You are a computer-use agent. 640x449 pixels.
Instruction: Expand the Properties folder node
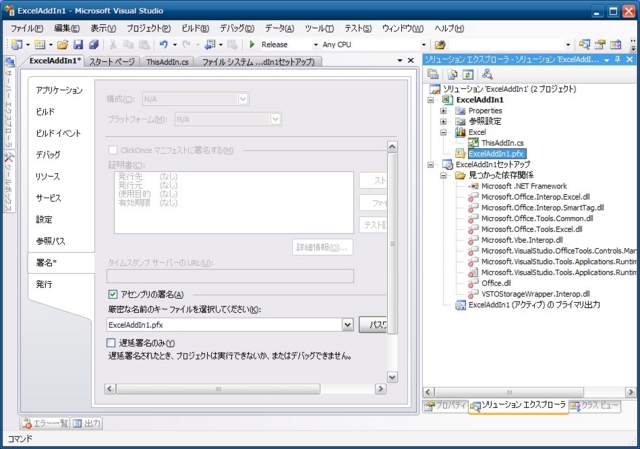point(443,111)
